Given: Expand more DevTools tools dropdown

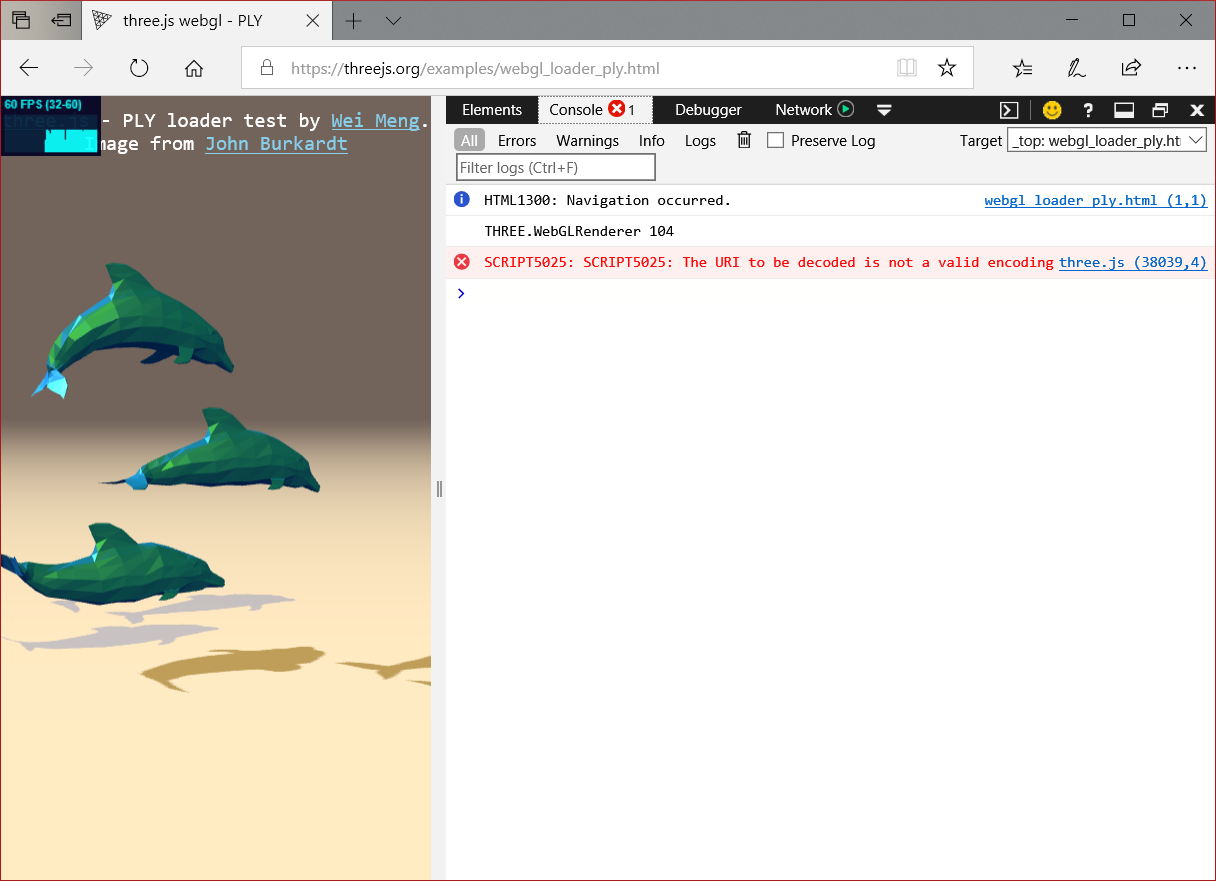Looking at the screenshot, I should (884, 110).
